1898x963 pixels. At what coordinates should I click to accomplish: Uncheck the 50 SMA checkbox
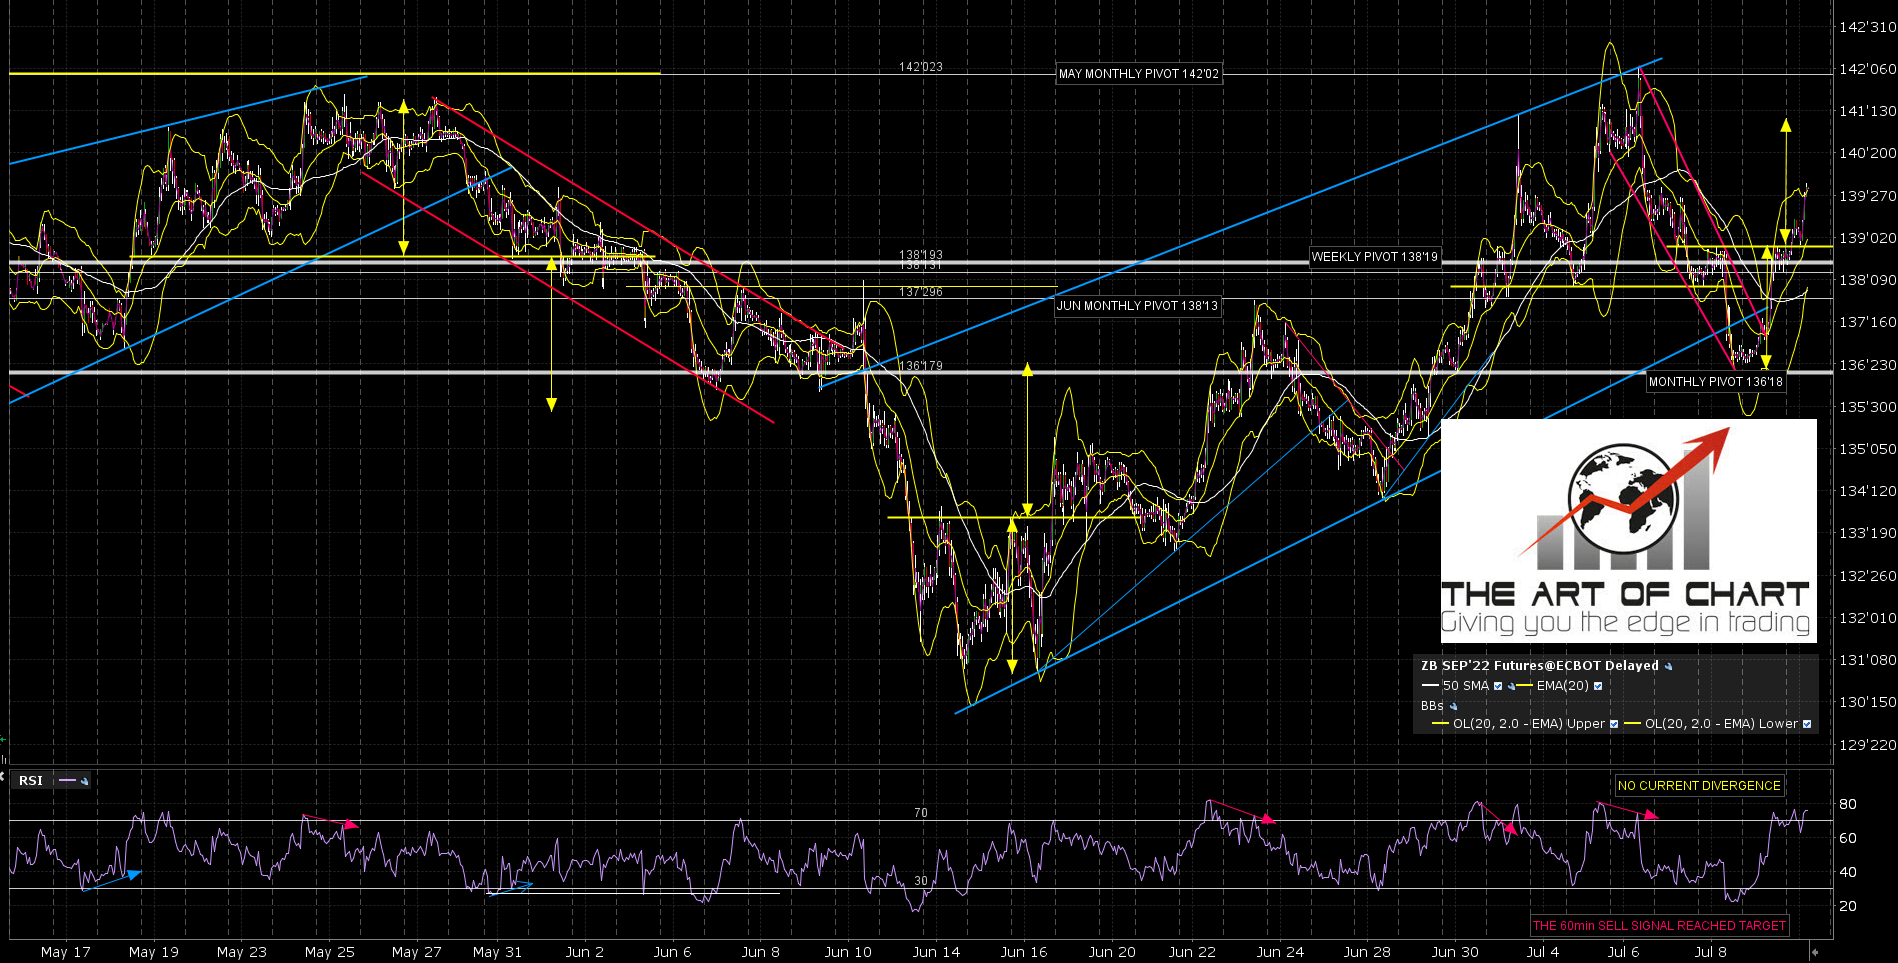click(1498, 686)
